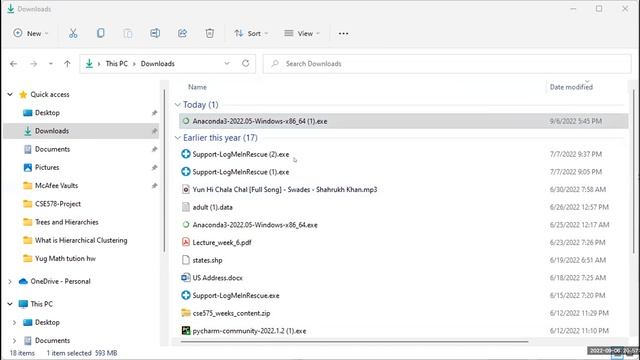This screenshot has width=640, height=360.
Task: Click the 6/23/2022 7:26 PM date cell
Action: pos(578,242)
